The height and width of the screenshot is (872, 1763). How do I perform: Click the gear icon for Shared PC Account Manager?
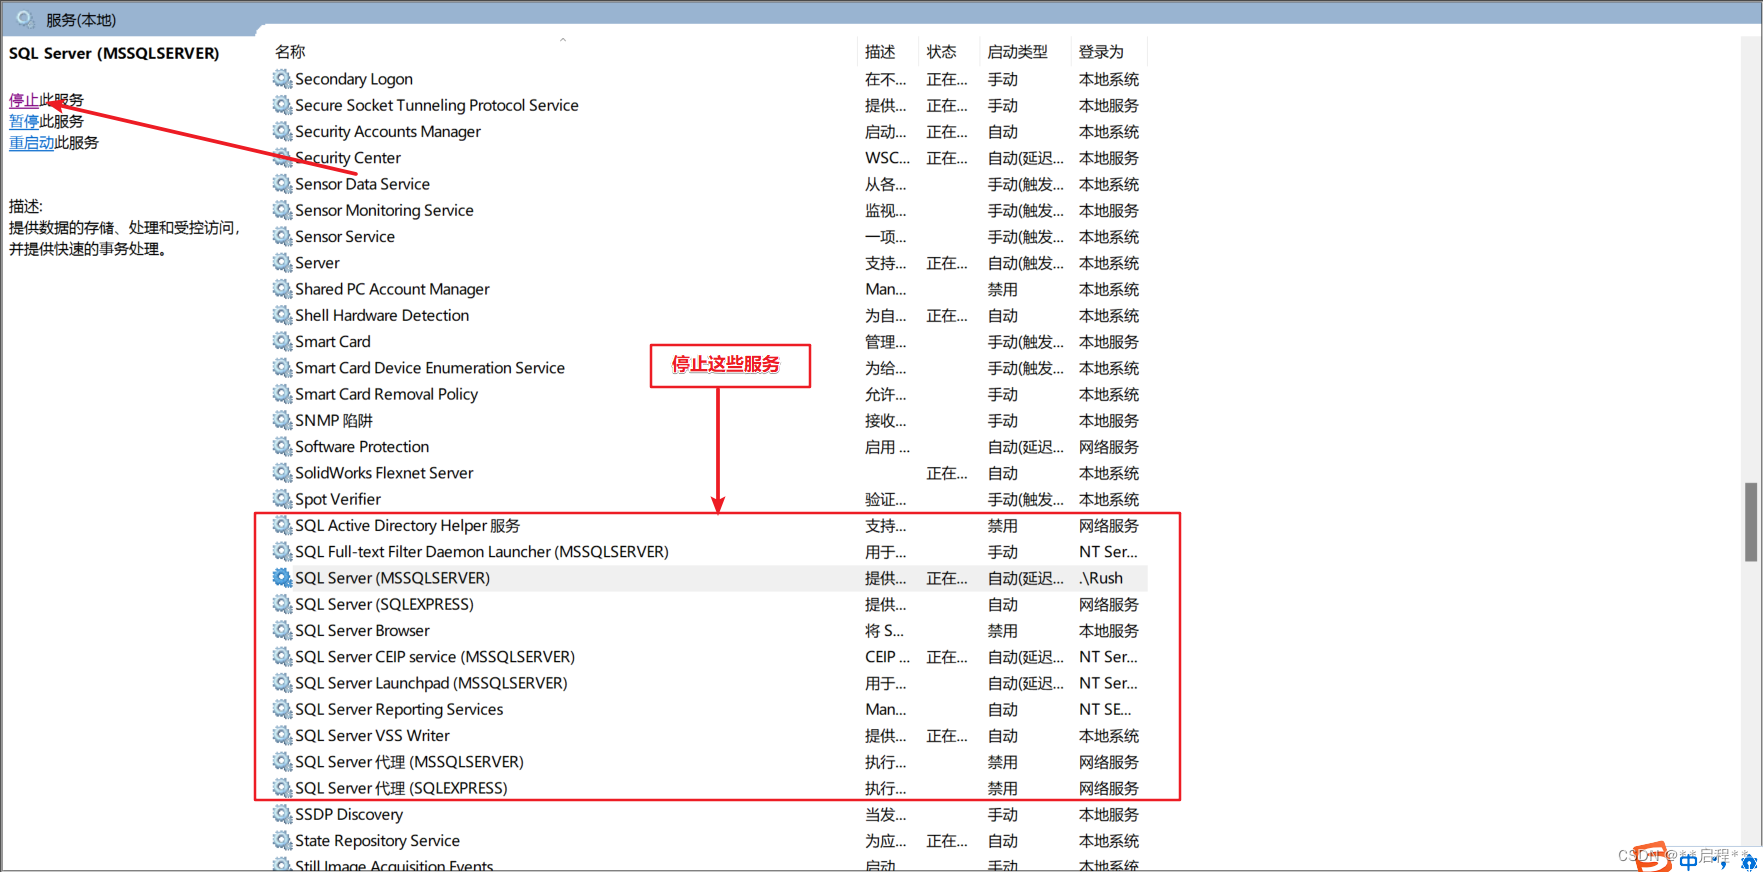(x=282, y=288)
